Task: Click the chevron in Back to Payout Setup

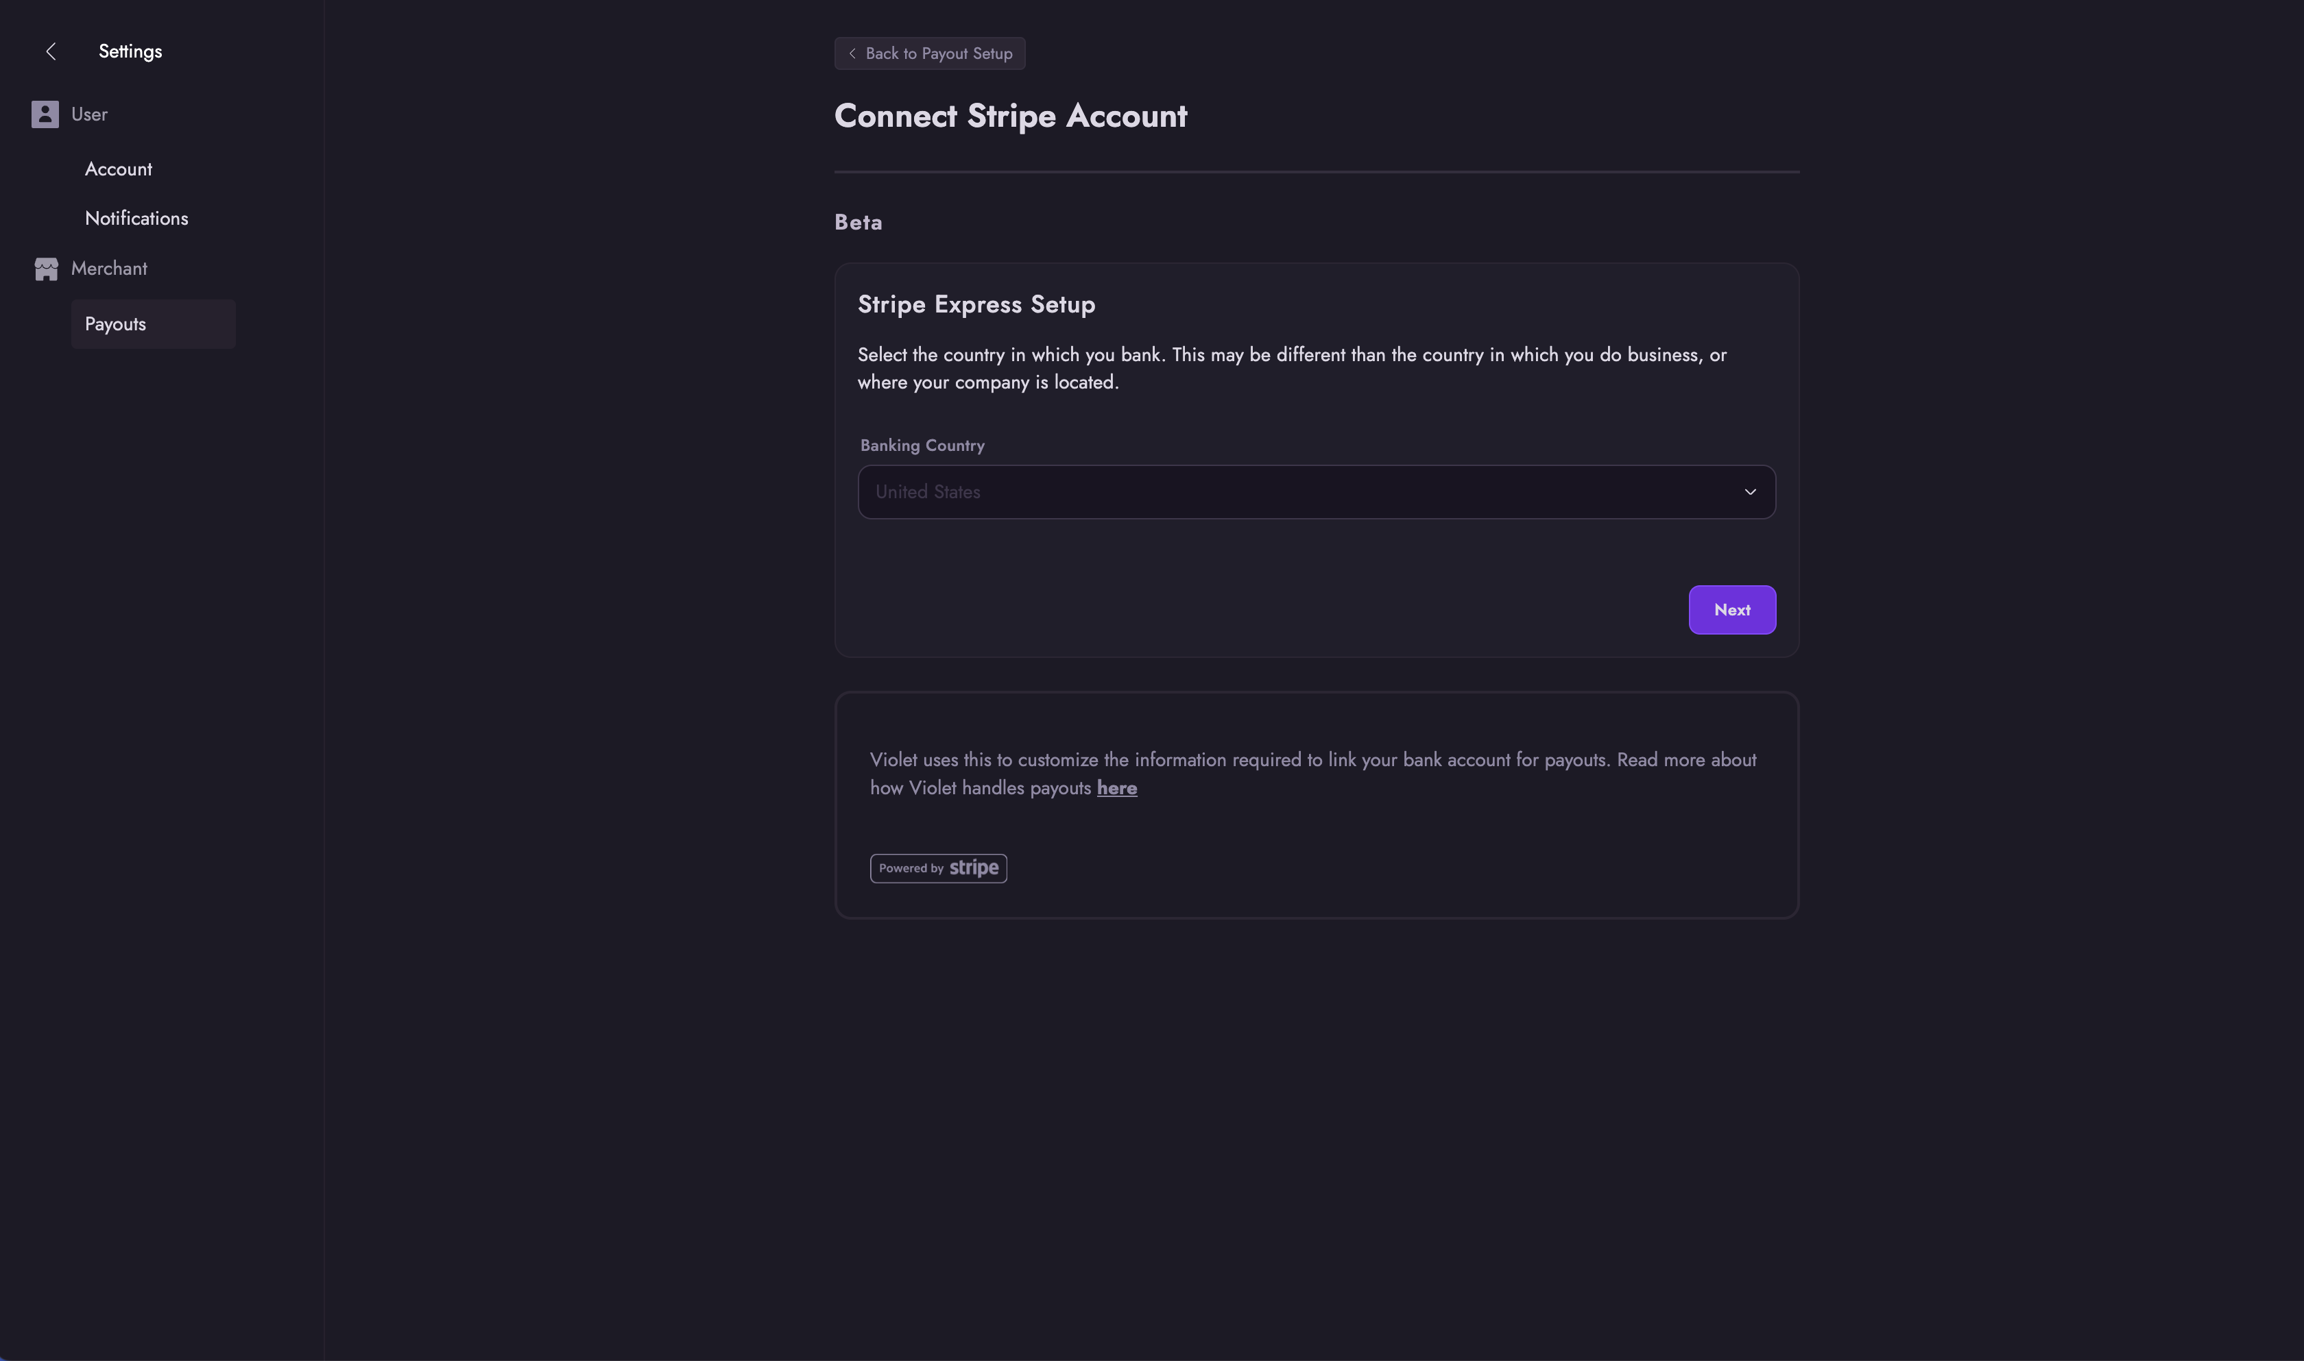Action: [852, 54]
